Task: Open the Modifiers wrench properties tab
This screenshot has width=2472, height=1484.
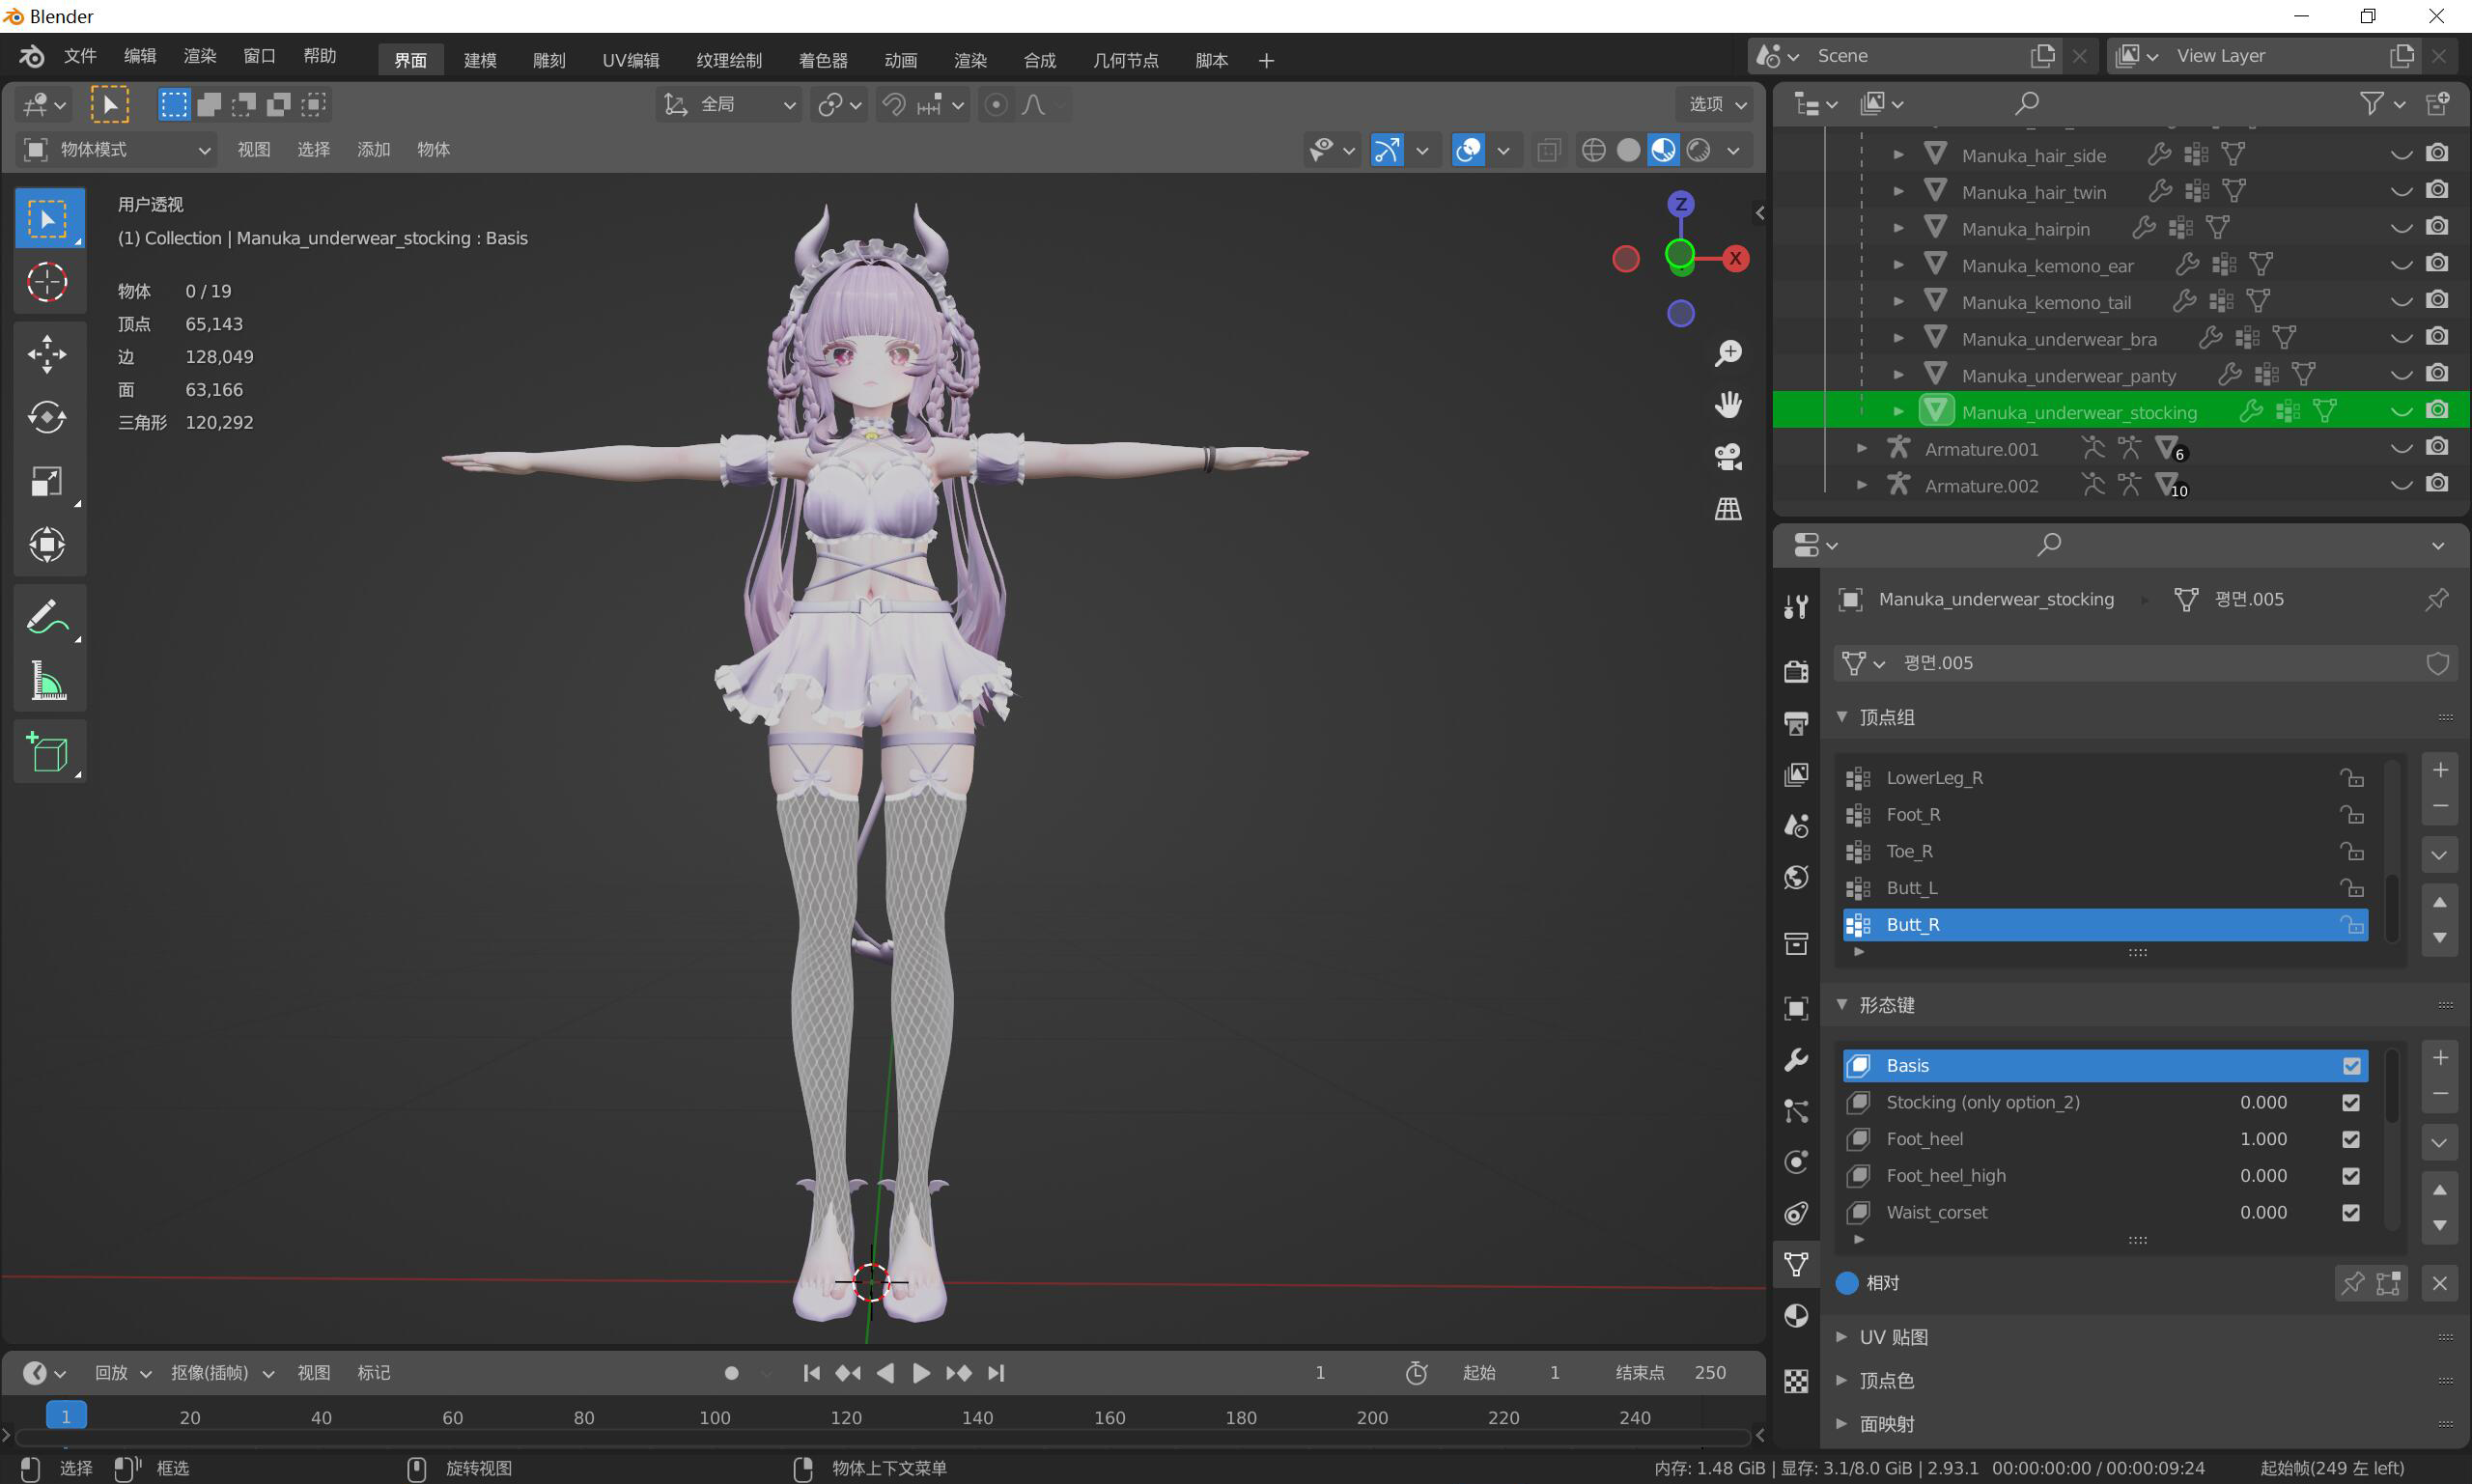Action: coord(1796,1059)
